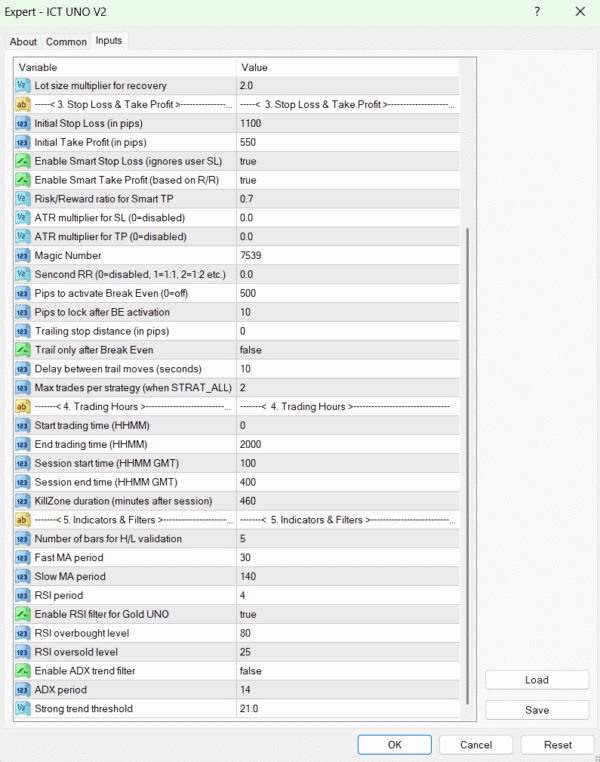Edit the Lot size multiplier value 2.0
The height and width of the screenshot is (762, 600).
coord(348,86)
